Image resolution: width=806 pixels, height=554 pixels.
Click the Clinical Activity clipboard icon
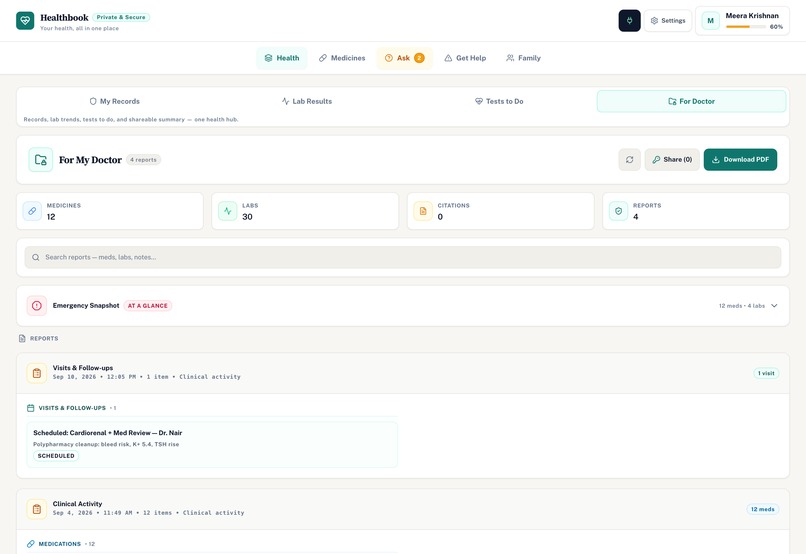pos(36,509)
